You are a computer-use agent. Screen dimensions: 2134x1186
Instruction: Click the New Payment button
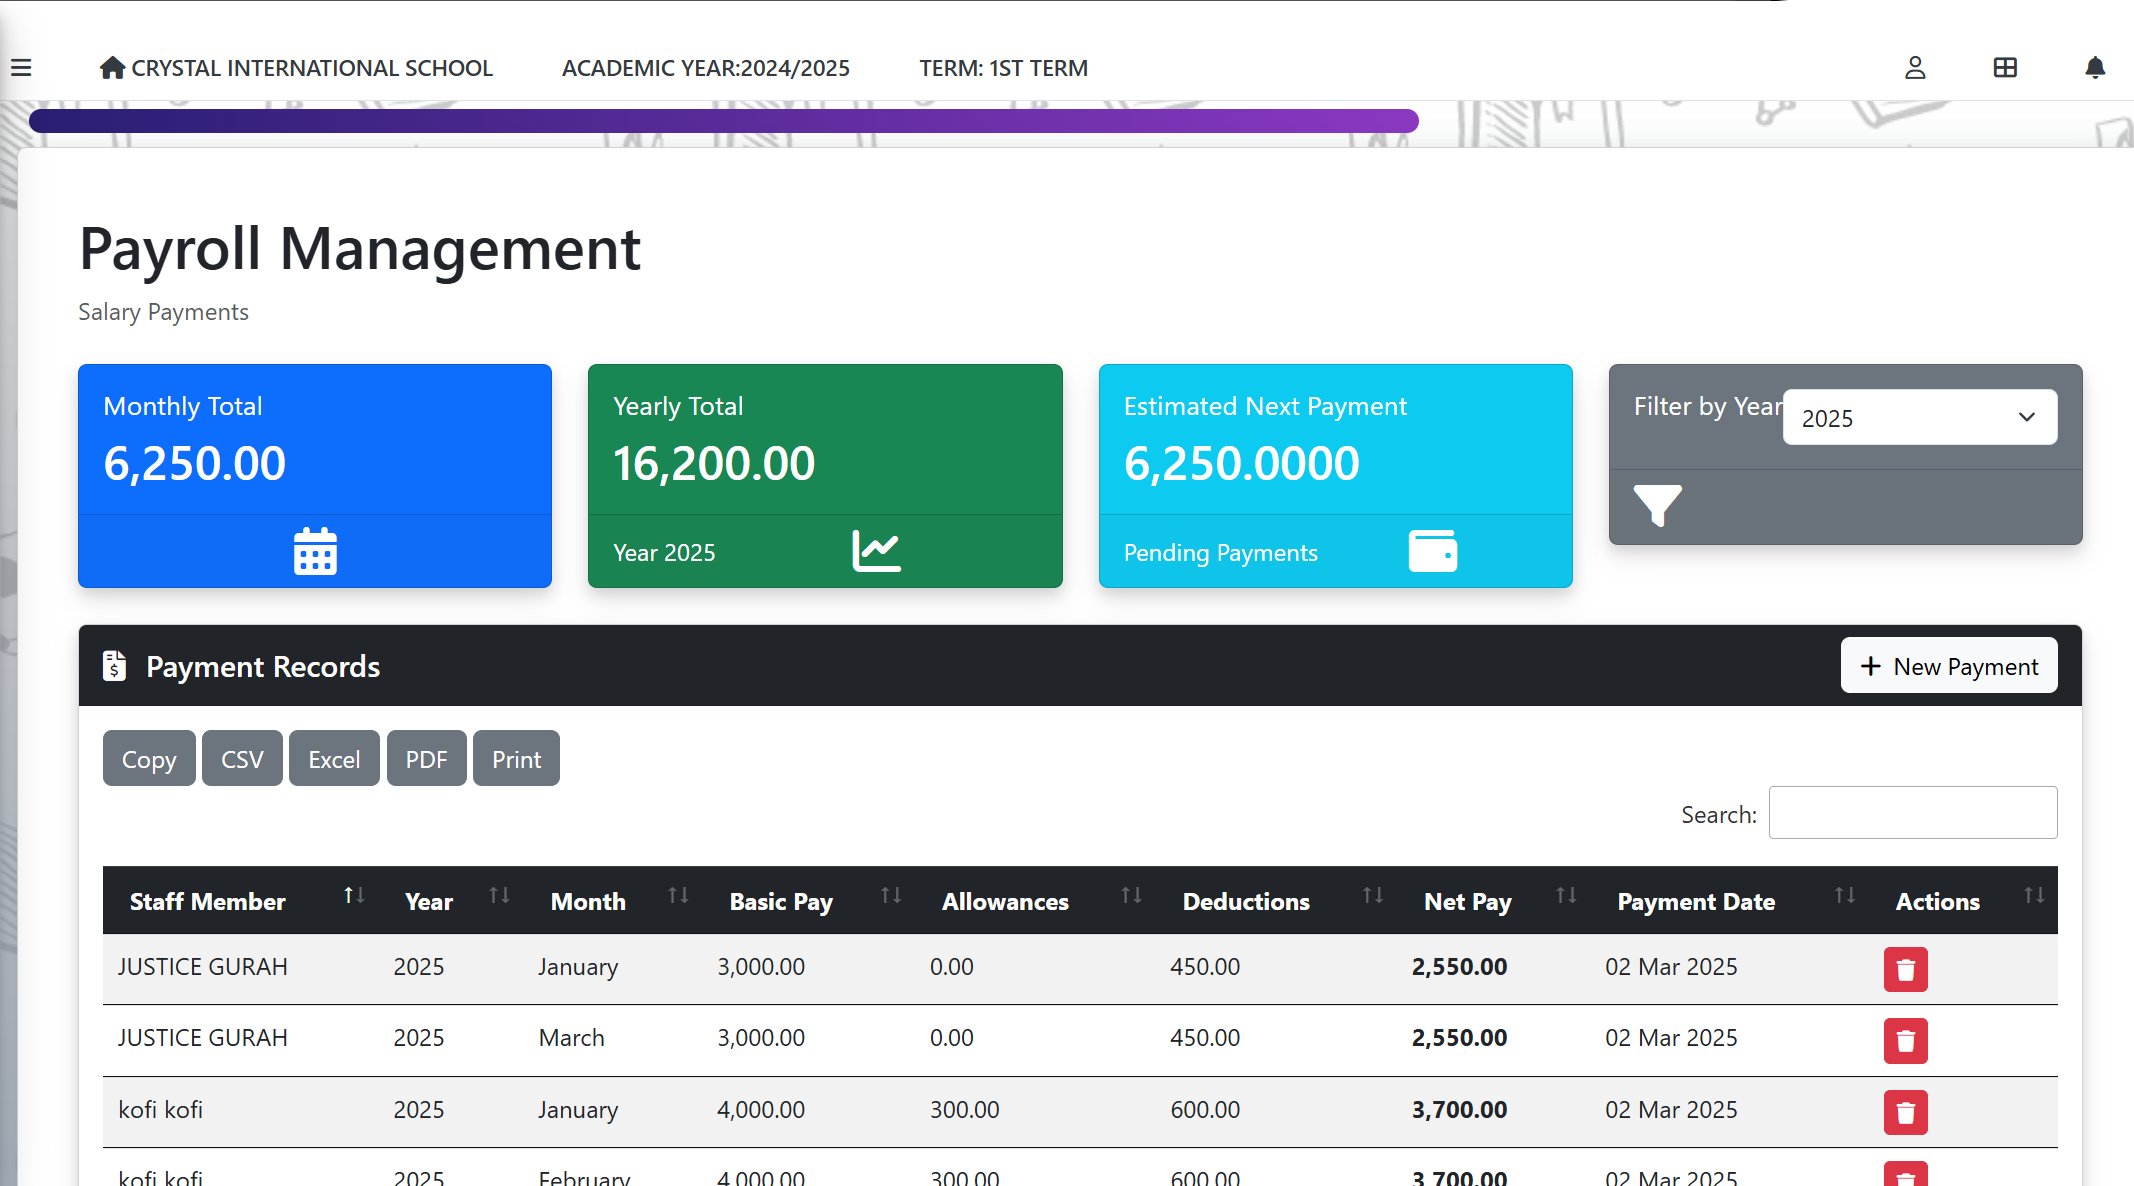[1948, 666]
